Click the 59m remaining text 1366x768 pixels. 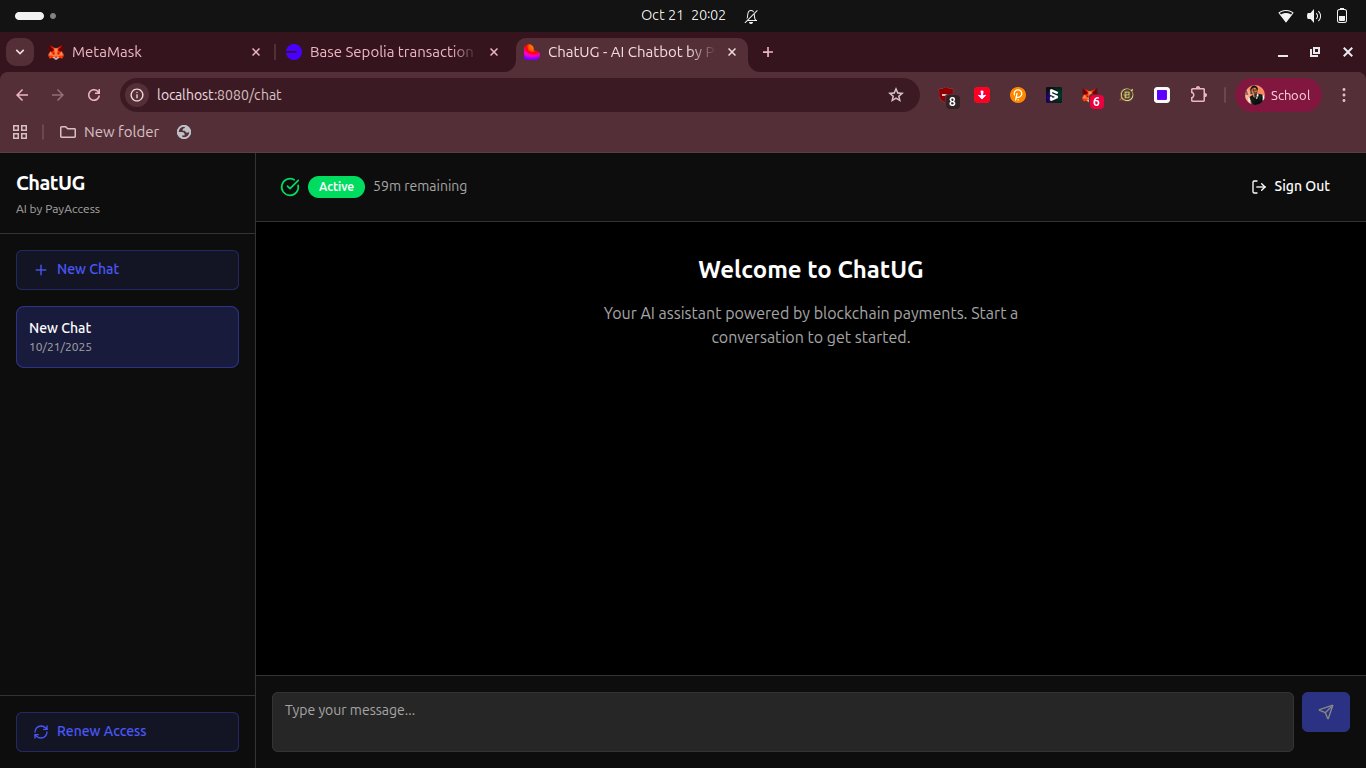tap(420, 186)
